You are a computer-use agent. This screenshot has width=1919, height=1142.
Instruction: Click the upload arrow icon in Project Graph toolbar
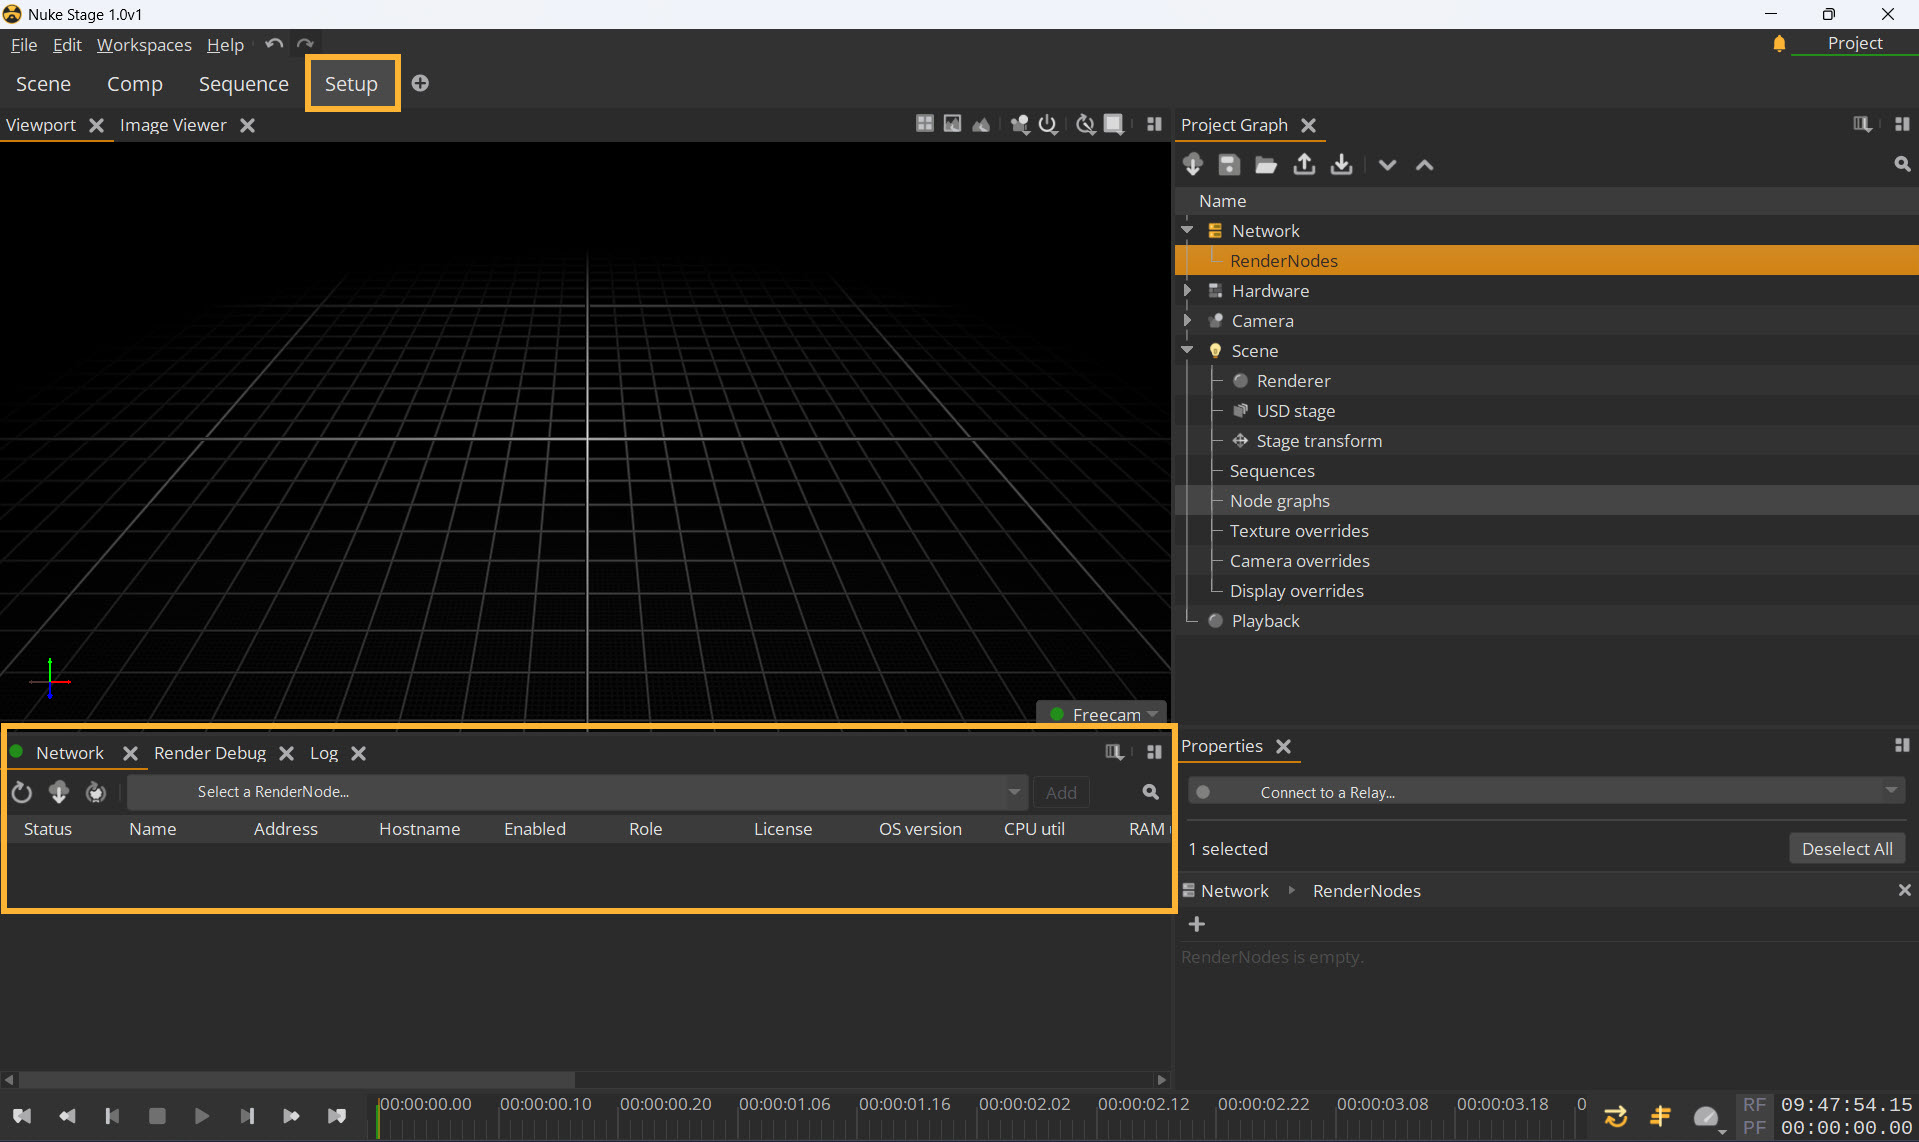click(1304, 165)
